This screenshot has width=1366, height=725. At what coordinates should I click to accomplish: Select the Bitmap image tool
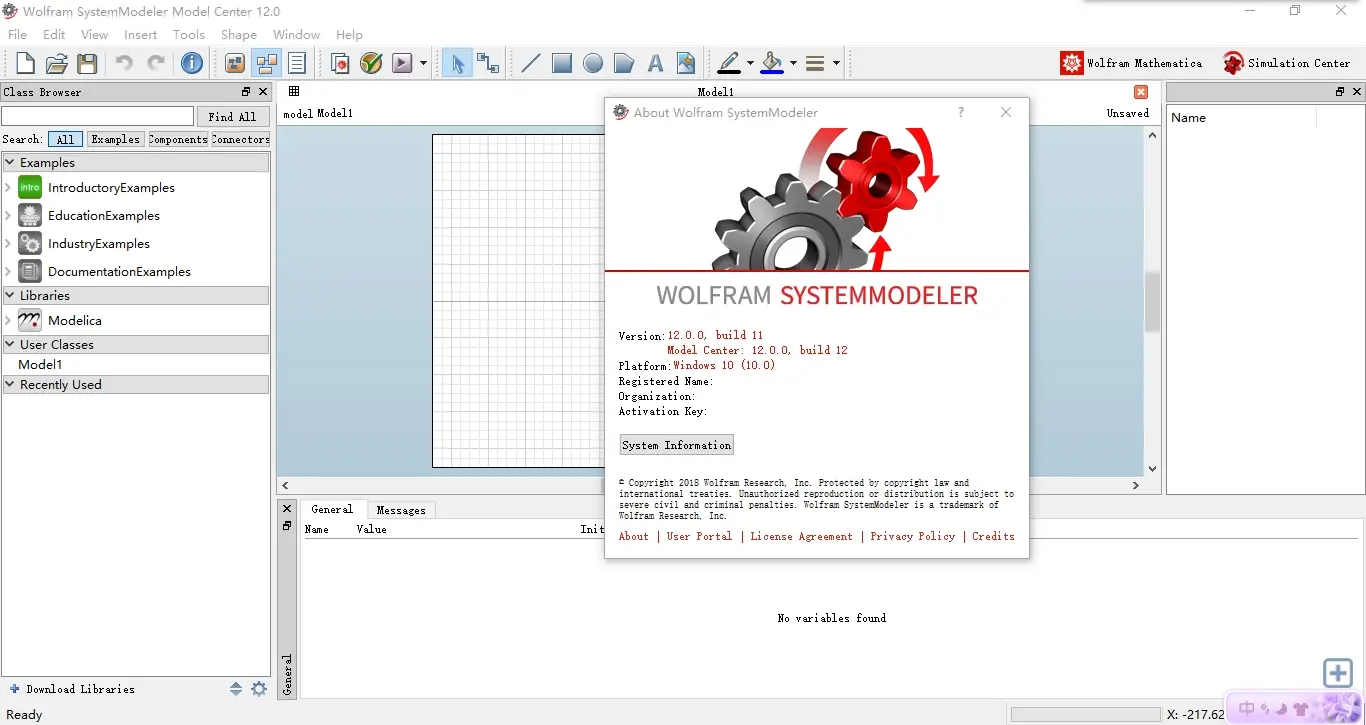(686, 64)
